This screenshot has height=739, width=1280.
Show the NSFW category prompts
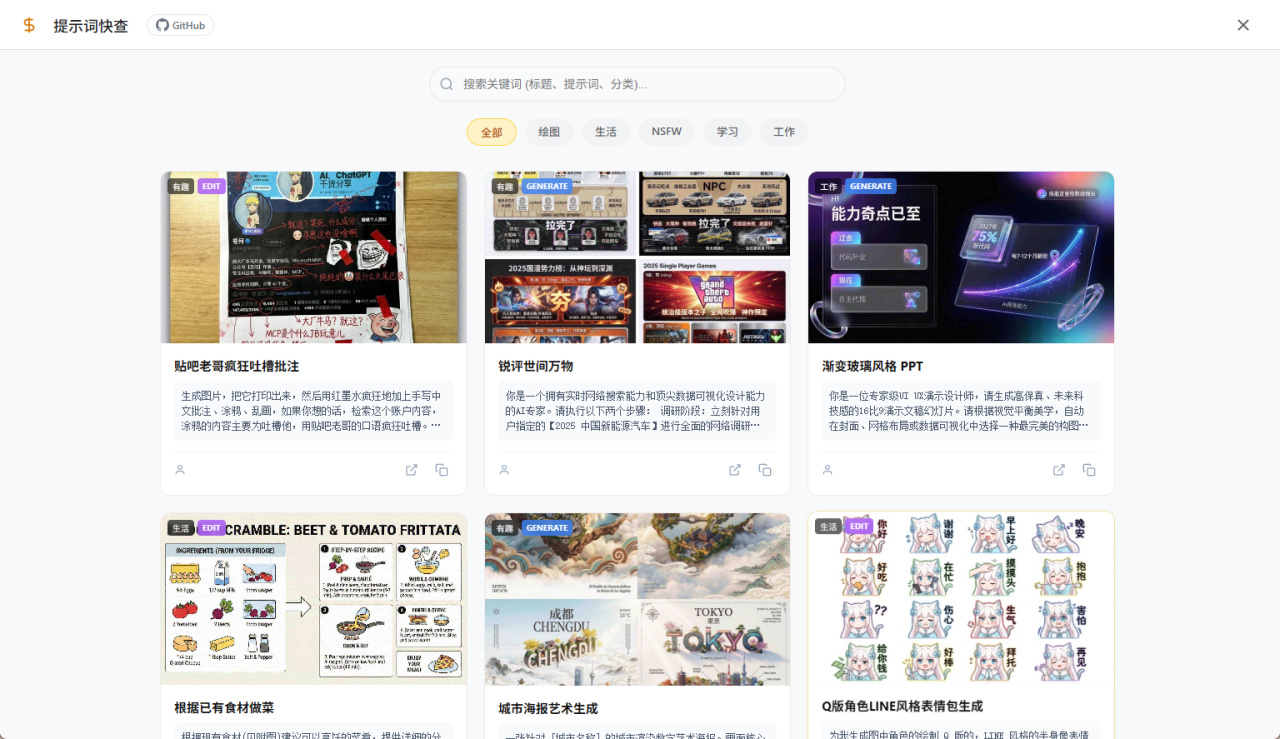(667, 132)
